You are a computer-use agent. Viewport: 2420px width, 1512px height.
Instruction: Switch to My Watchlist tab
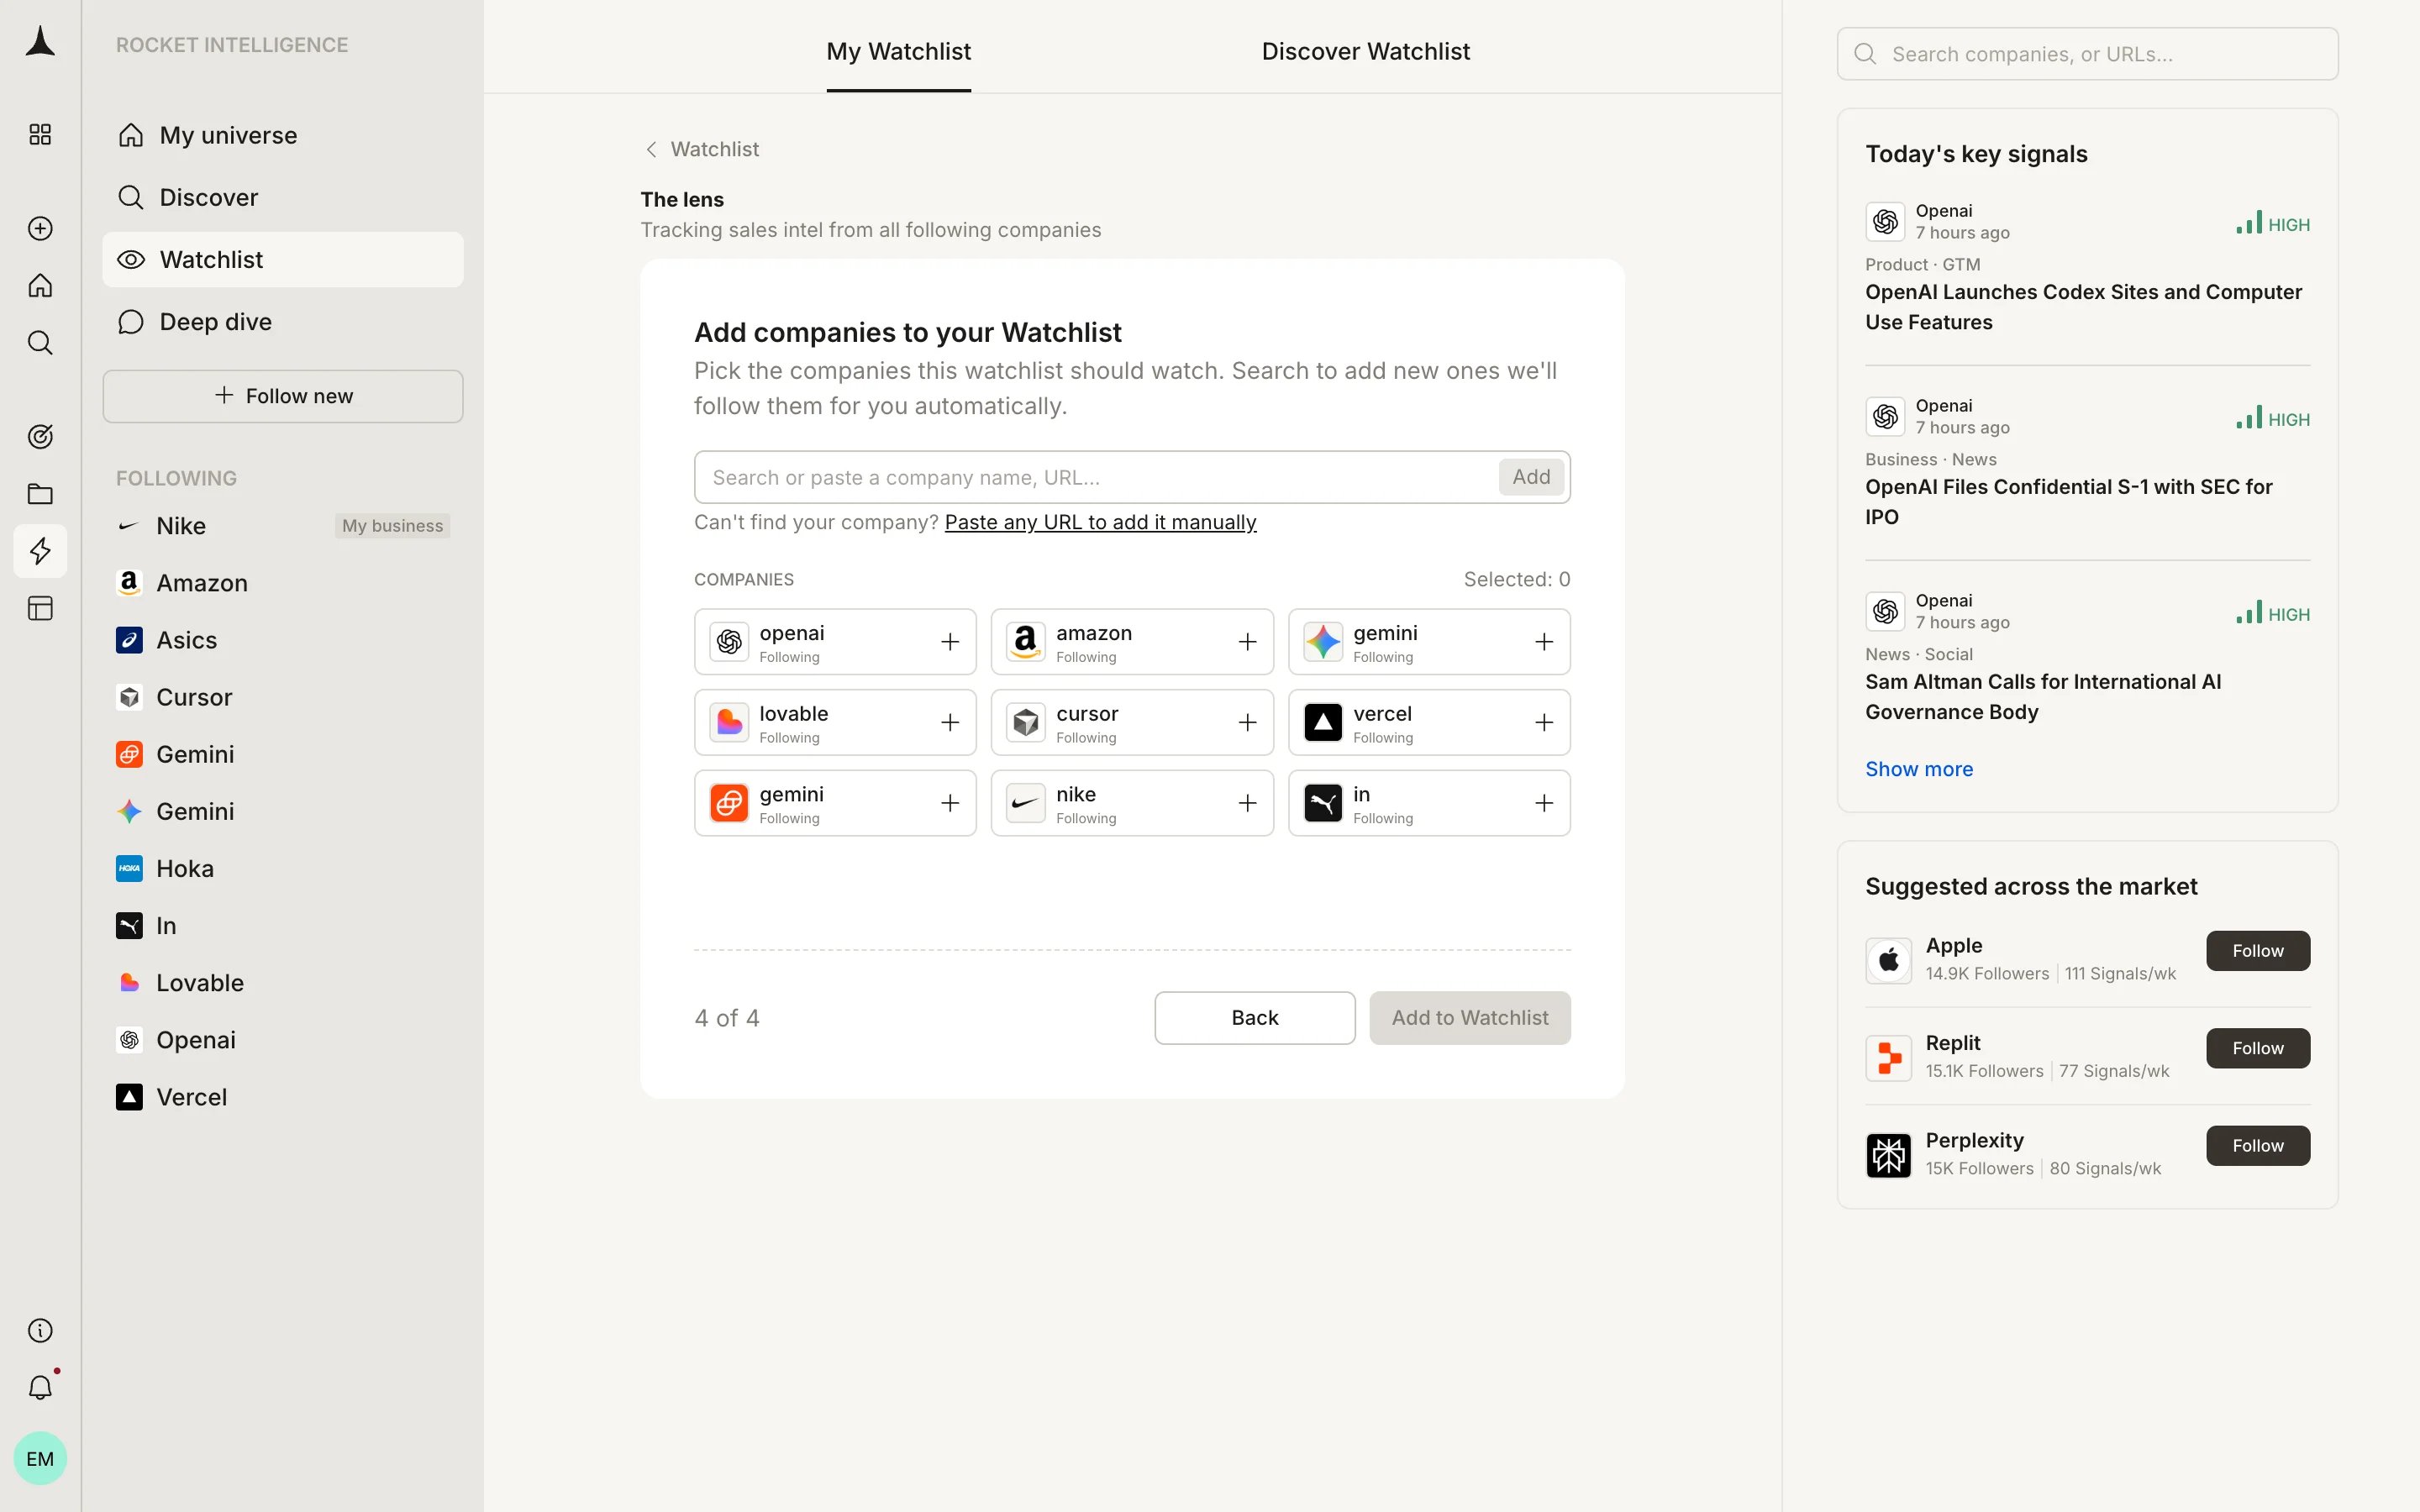[x=898, y=51]
